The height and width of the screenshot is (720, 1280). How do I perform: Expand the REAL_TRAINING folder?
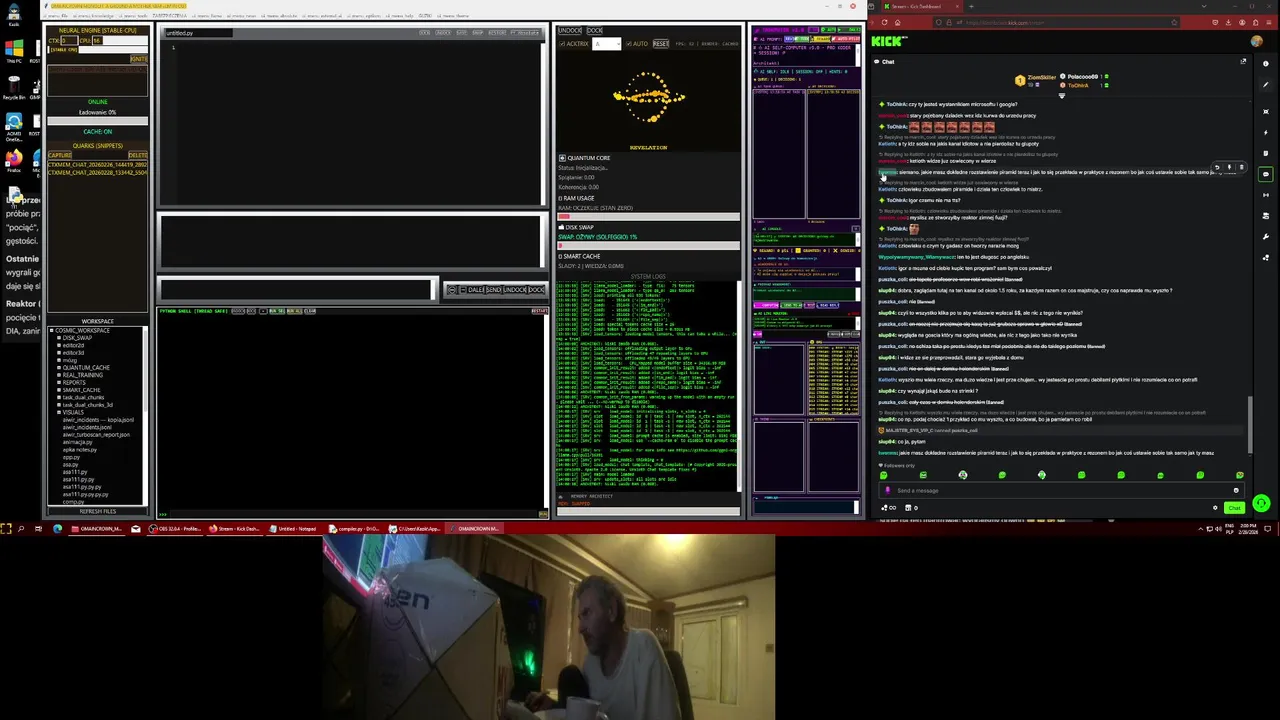[59, 375]
